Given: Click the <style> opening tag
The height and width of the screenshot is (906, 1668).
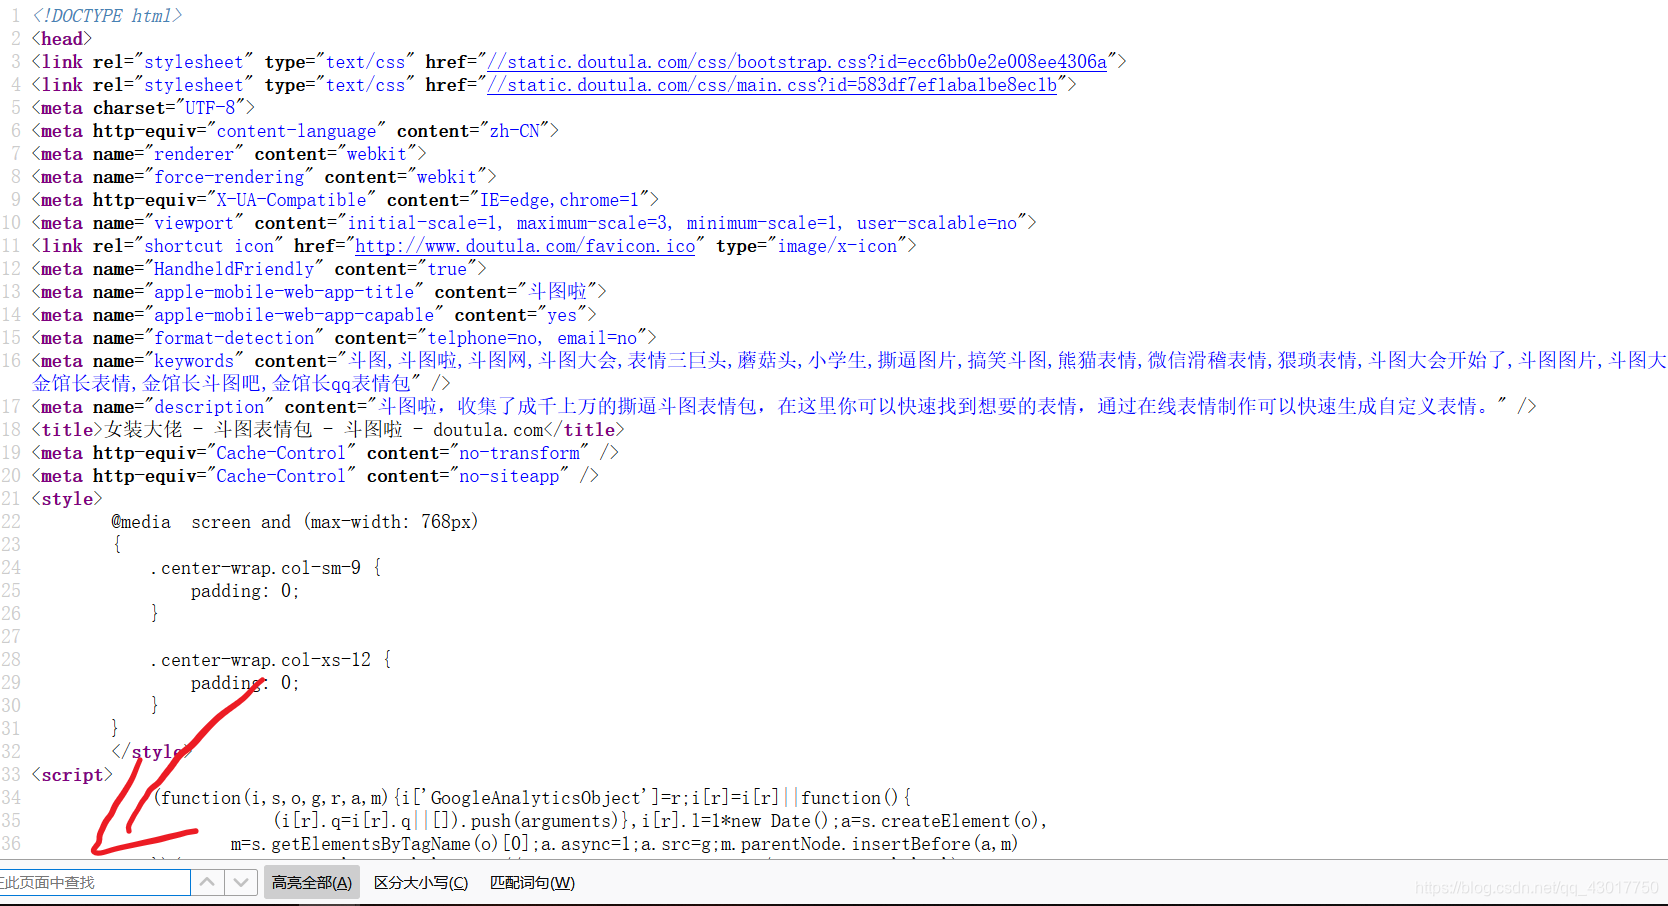Looking at the screenshot, I should (67, 499).
